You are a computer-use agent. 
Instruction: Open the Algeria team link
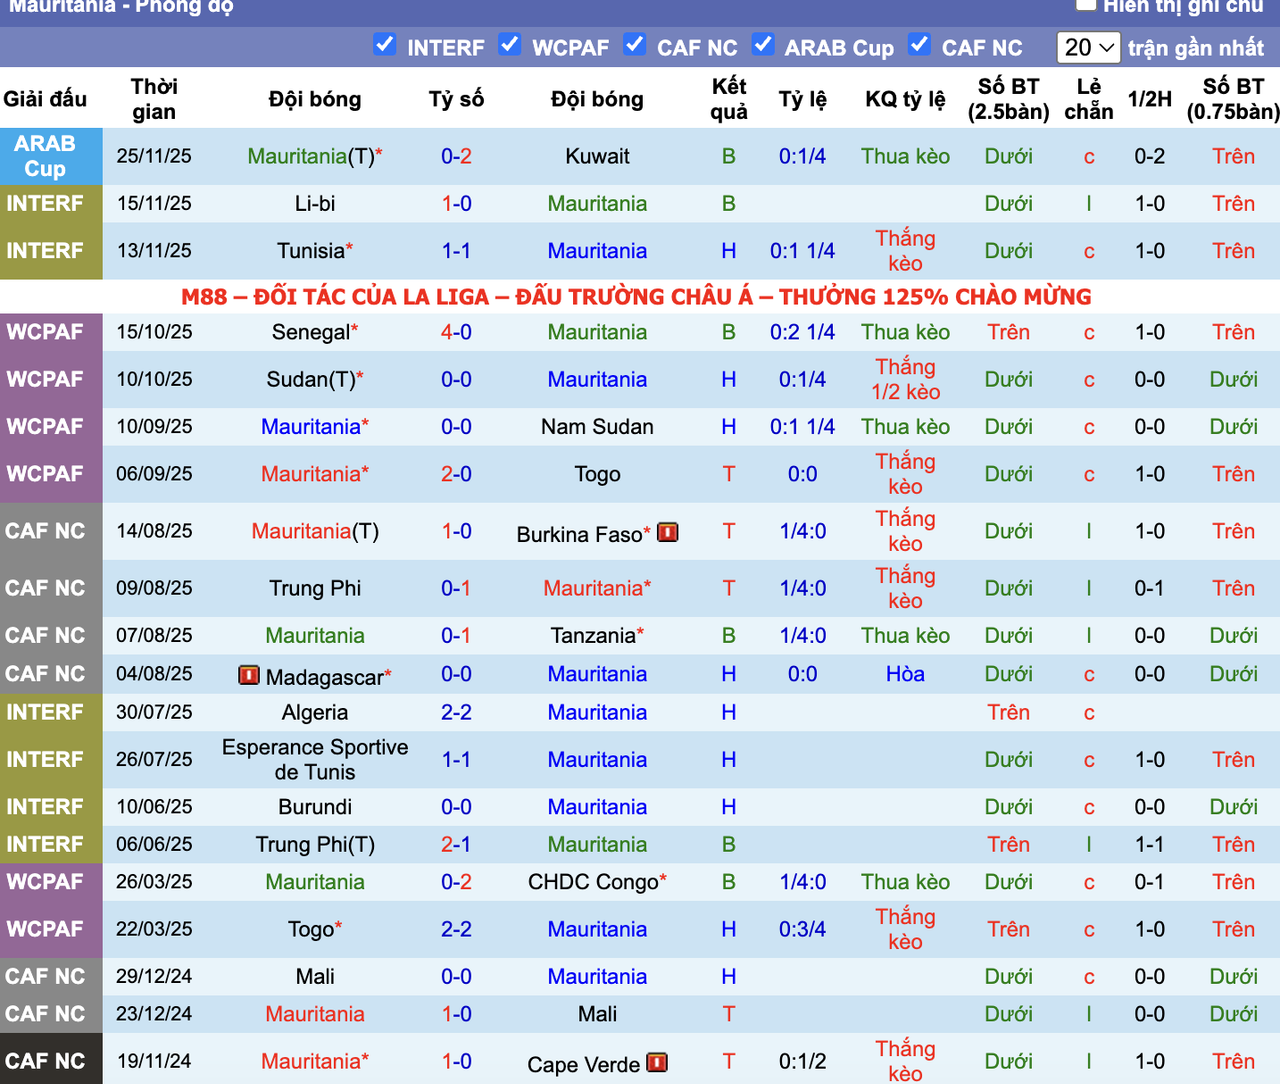(315, 712)
